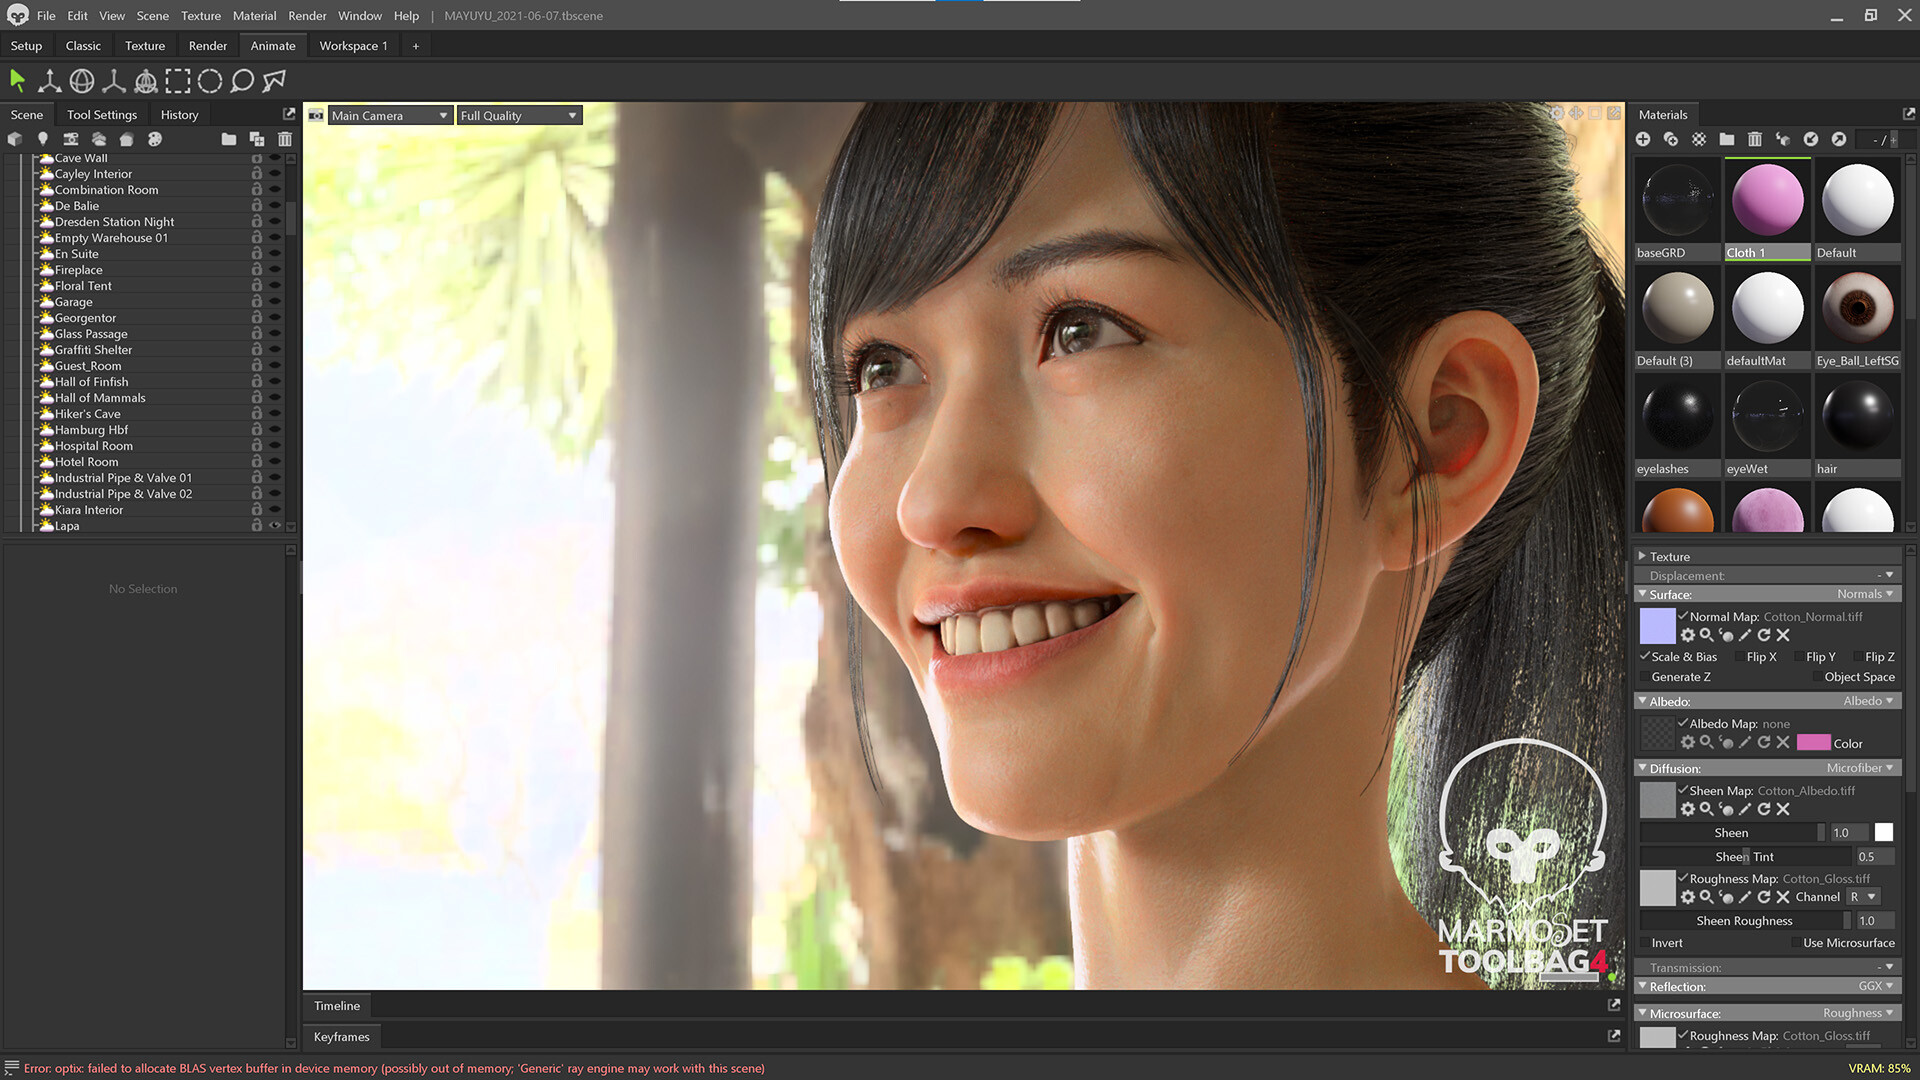1920x1080 pixels.
Task: Select the translate gizmo tool
Action: (x=49, y=81)
